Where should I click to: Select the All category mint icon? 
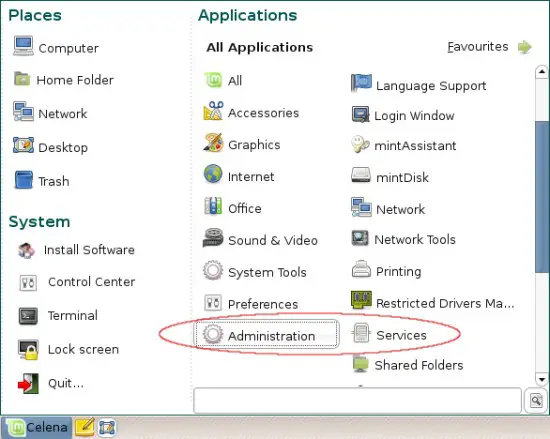tap(213, 80)
